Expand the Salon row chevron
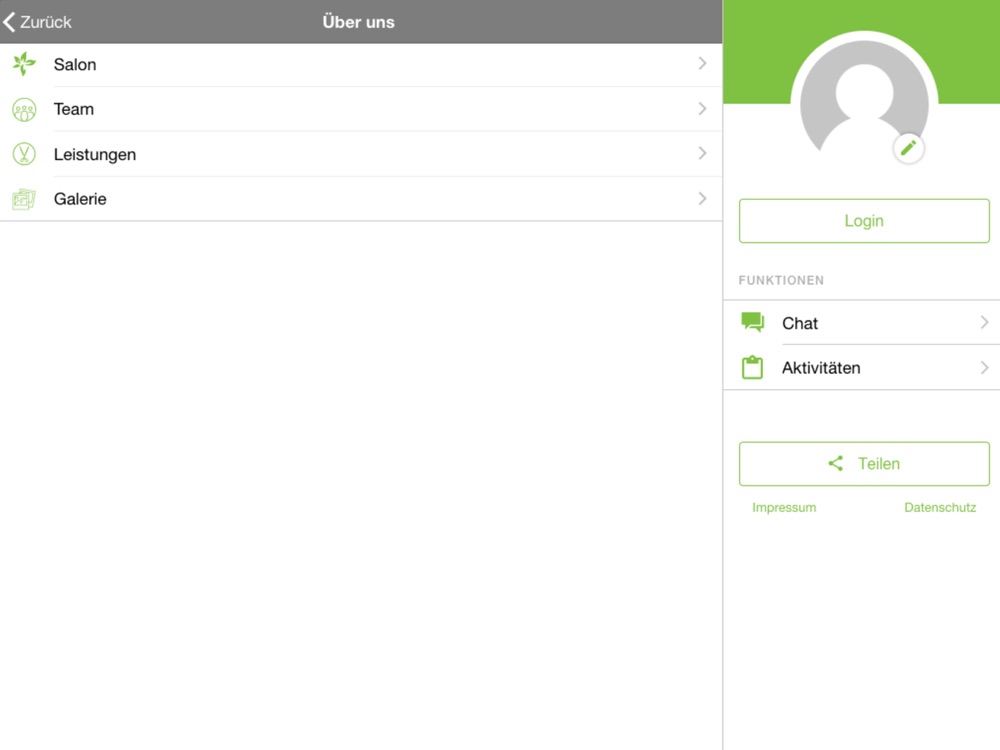This screenshot has height=750, width=1000. click(x=702, y=63)
